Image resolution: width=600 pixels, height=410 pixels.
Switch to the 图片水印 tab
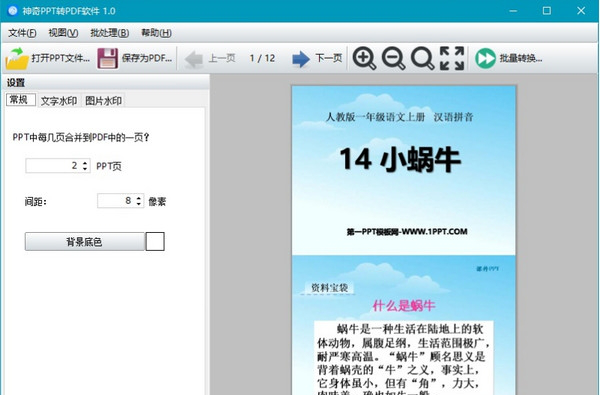point(103,101)
